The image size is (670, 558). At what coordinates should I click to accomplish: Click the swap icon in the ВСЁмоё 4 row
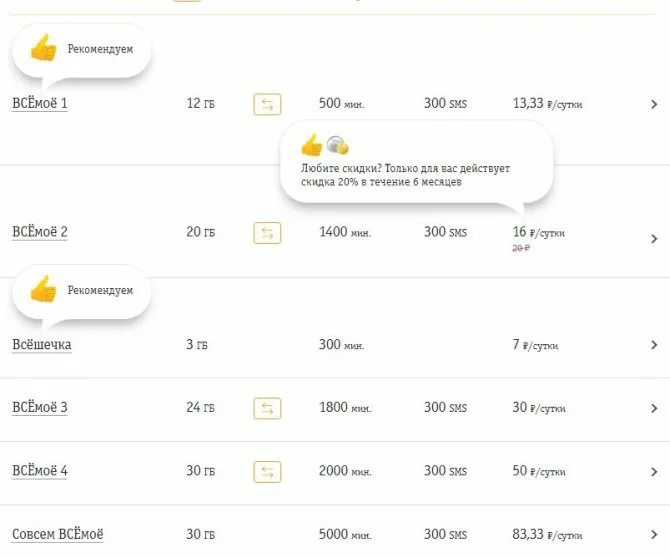[267, 471]
